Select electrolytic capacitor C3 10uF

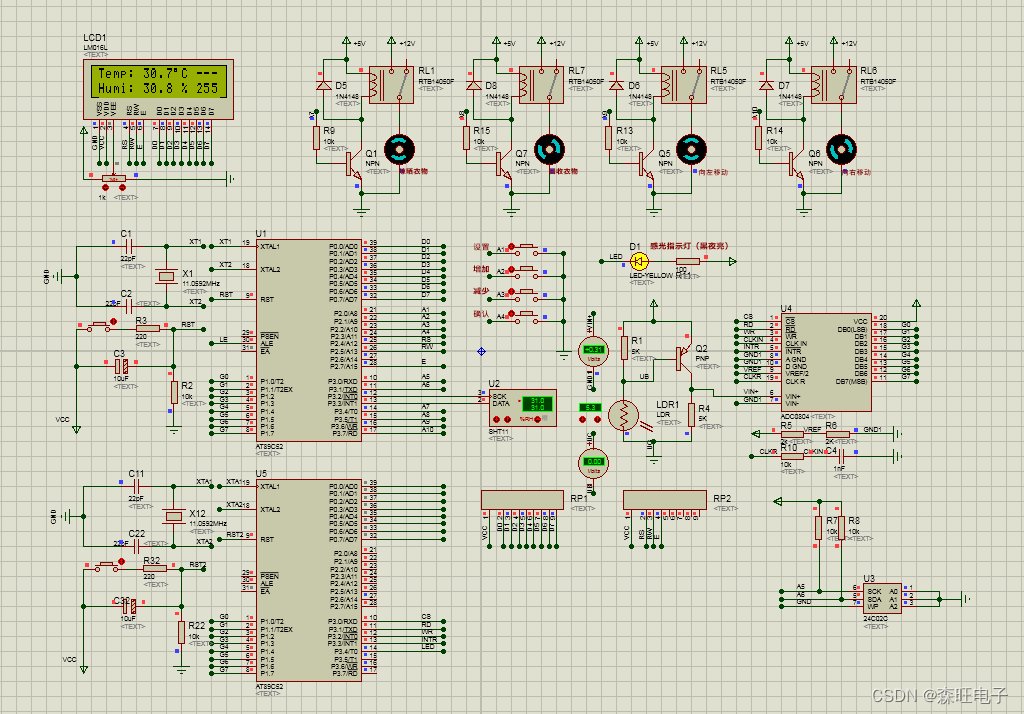click(121, 366)
